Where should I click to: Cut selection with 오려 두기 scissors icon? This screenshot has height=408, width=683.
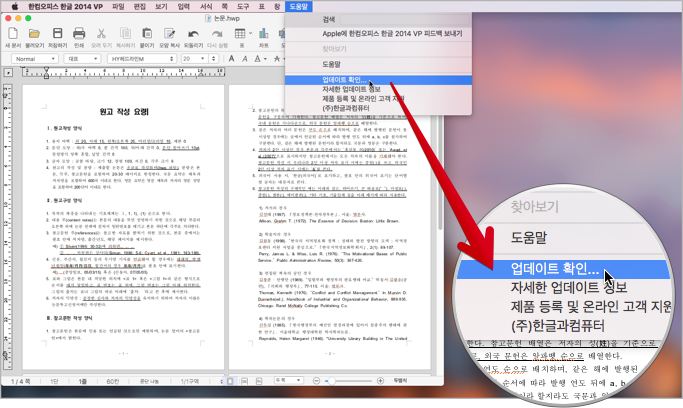(x=101, y=34)
